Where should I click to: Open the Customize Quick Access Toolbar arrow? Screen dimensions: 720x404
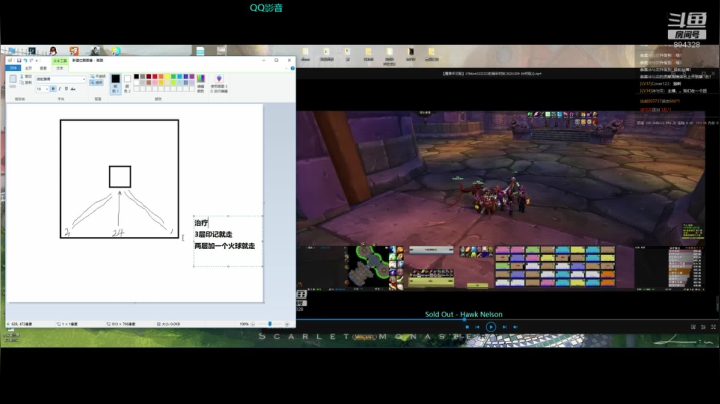[36, 61]
